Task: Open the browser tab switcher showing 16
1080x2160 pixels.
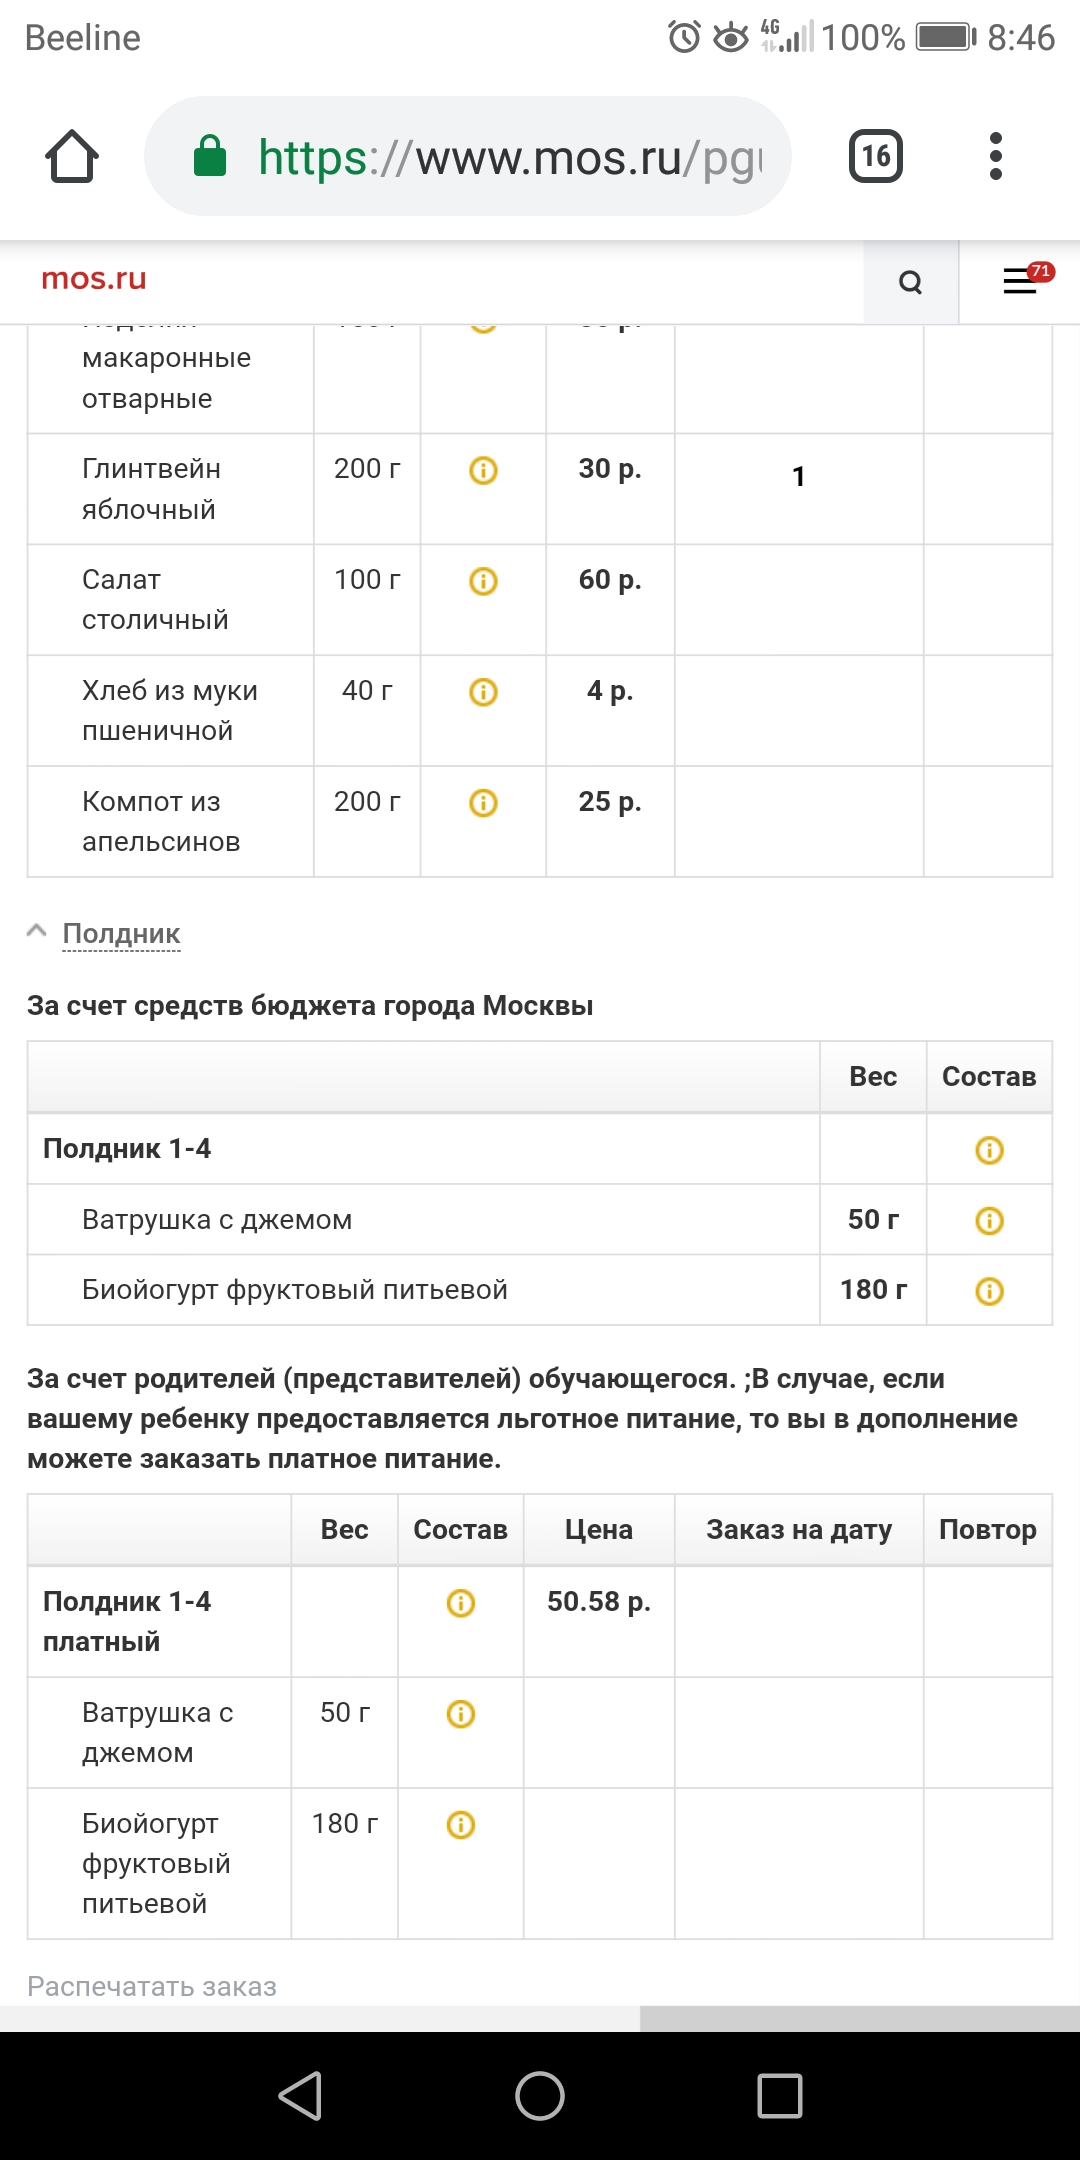Action: tap(875, 157)
